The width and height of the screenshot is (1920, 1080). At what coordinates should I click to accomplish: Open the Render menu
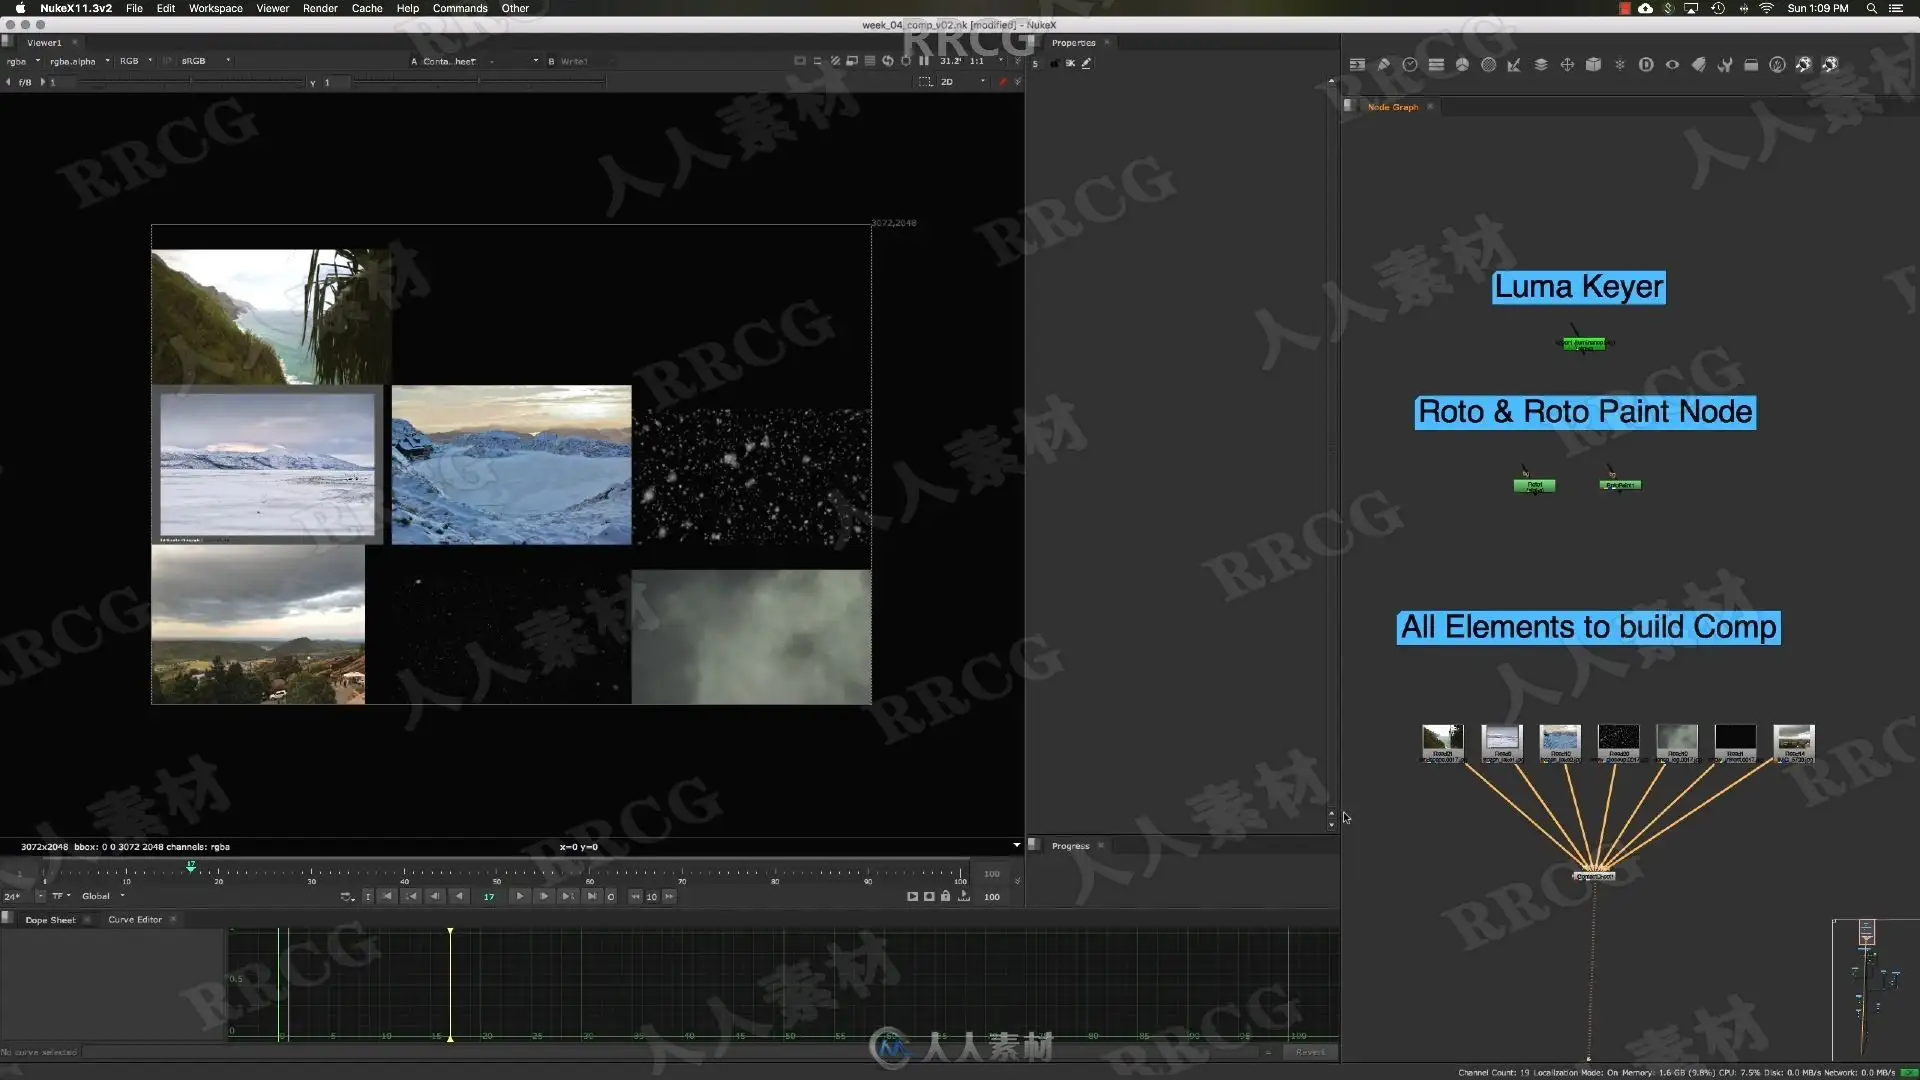pyautogui.click(x=320, y=8)
